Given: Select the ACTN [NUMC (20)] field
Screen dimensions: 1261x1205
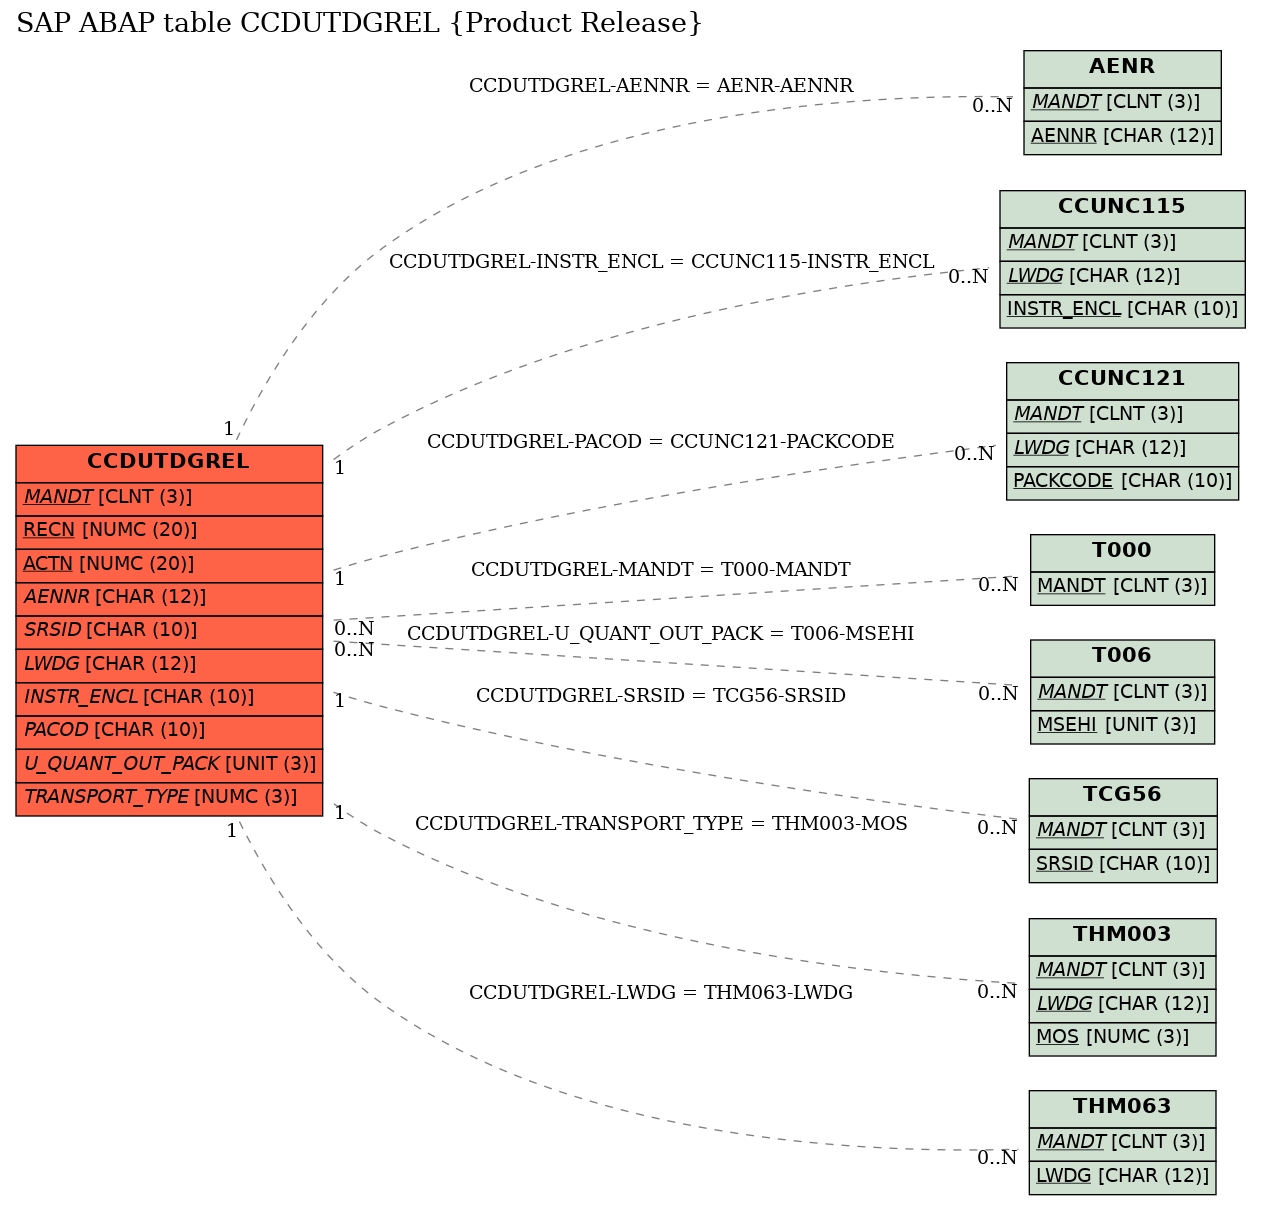Looking at the screenshot, I should 169,565.
